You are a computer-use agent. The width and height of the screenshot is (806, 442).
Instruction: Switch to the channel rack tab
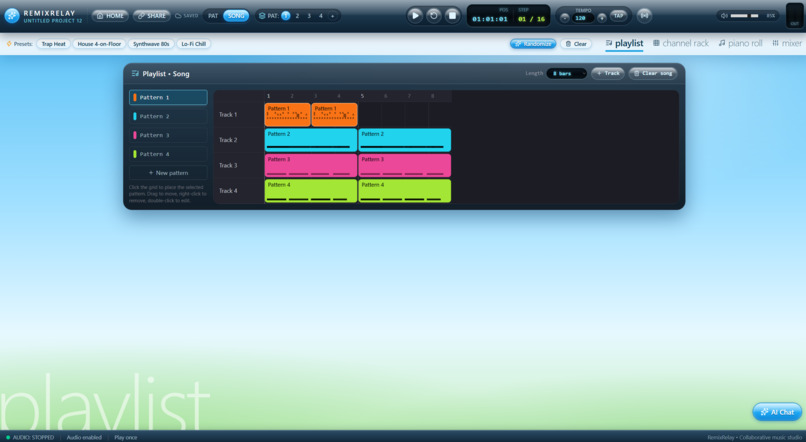(681, 44)
